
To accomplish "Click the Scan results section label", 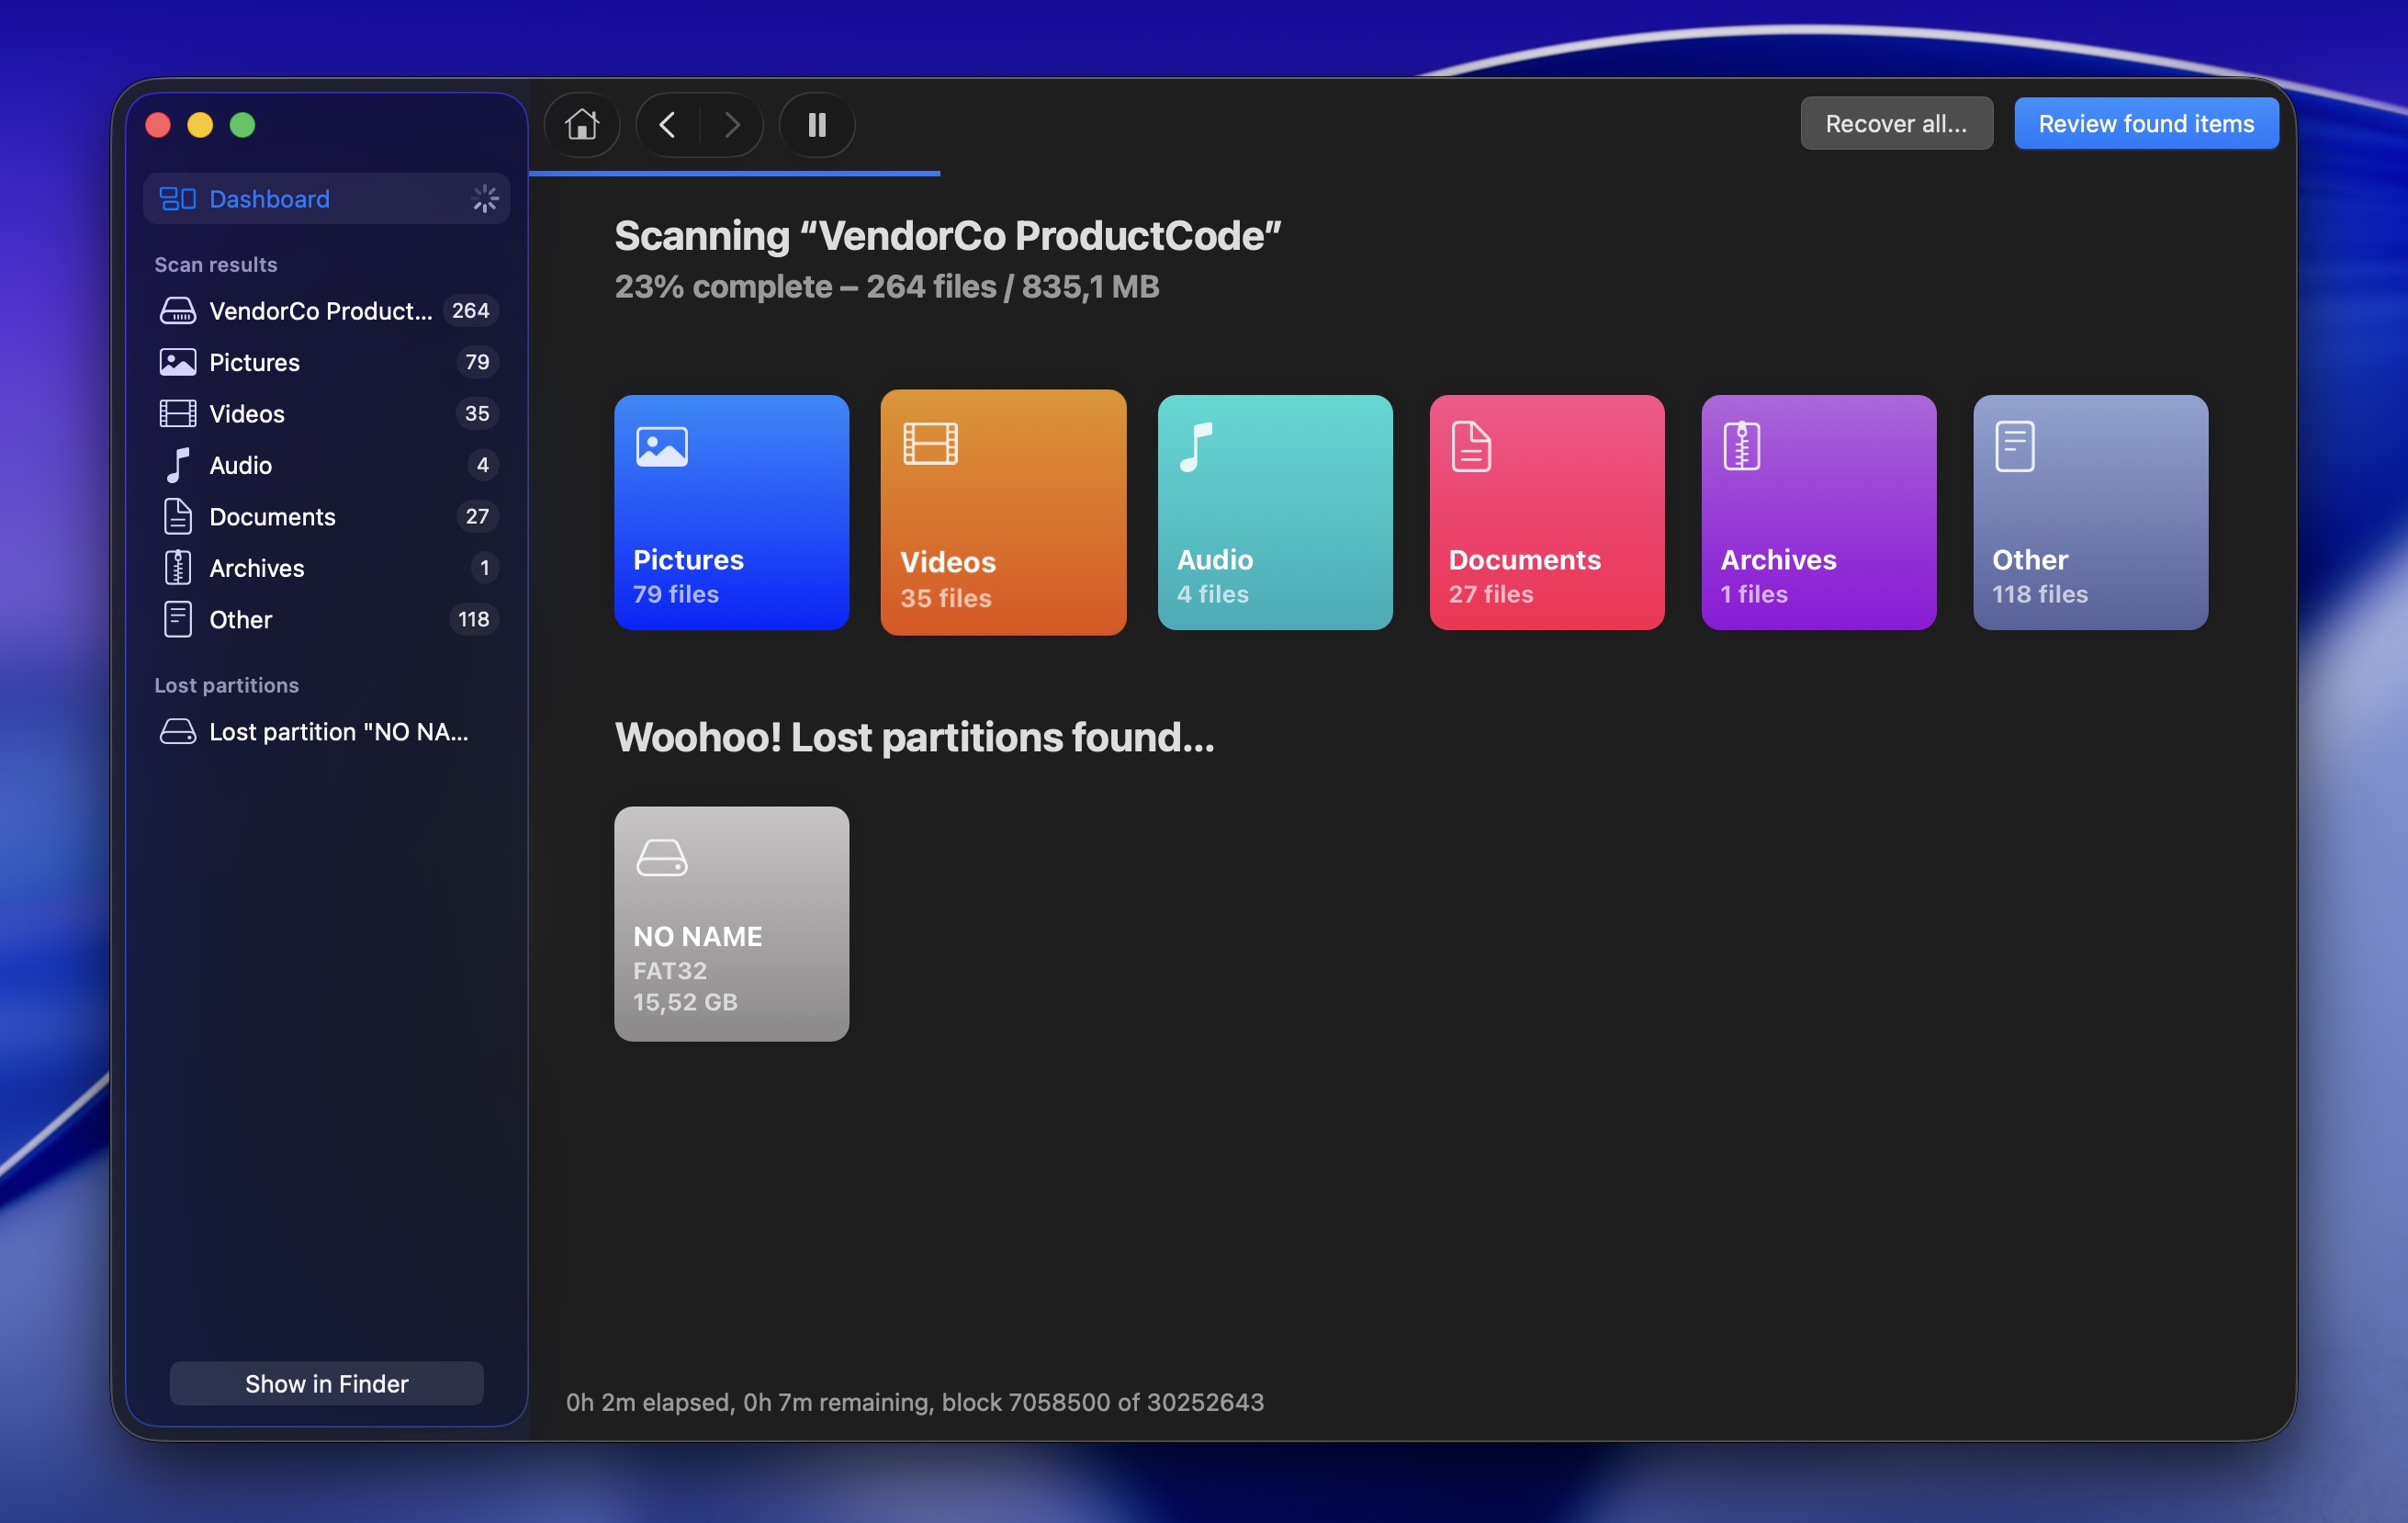I will coord(215,264).
